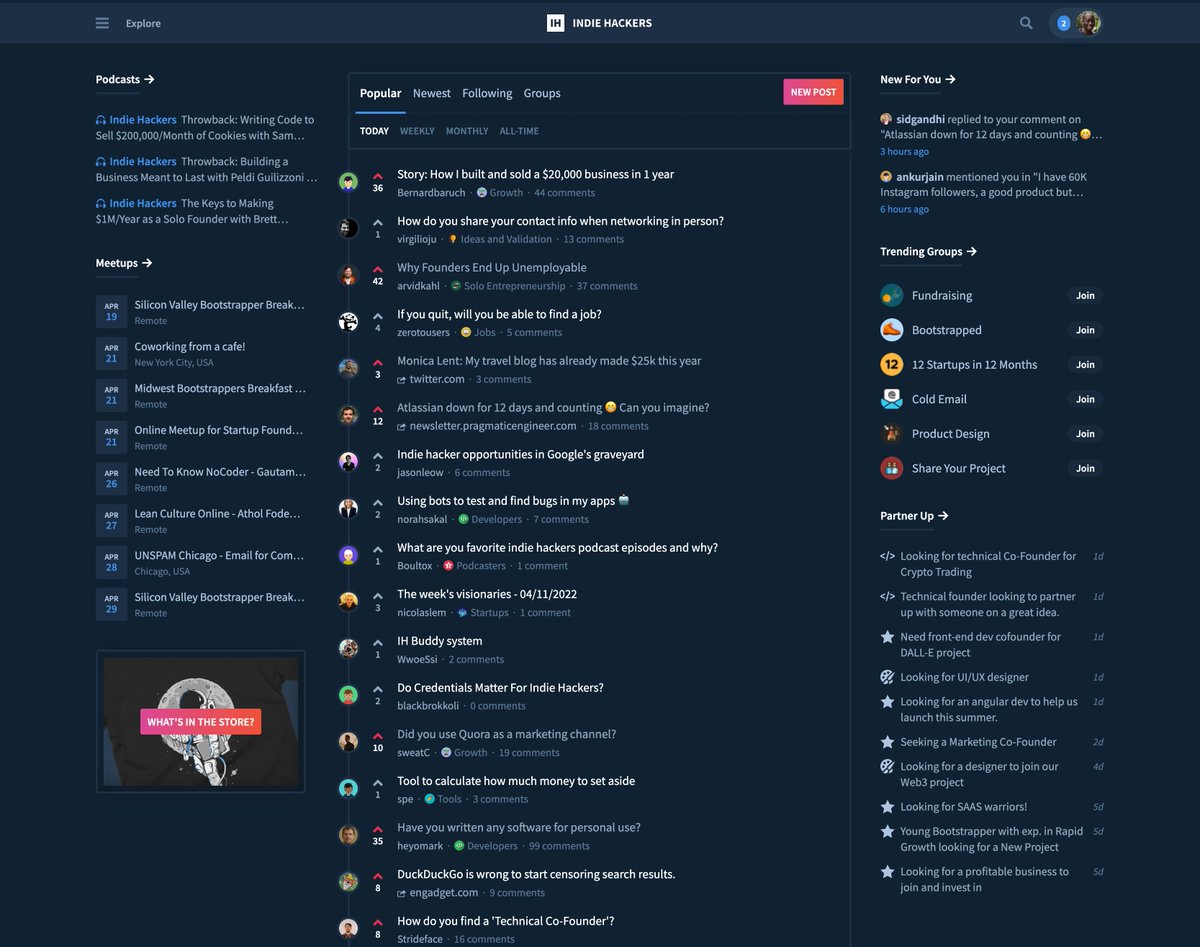Viewport: 1200px width, 947px height.
Task: Open the user profile avatar
Action: 1089,23
